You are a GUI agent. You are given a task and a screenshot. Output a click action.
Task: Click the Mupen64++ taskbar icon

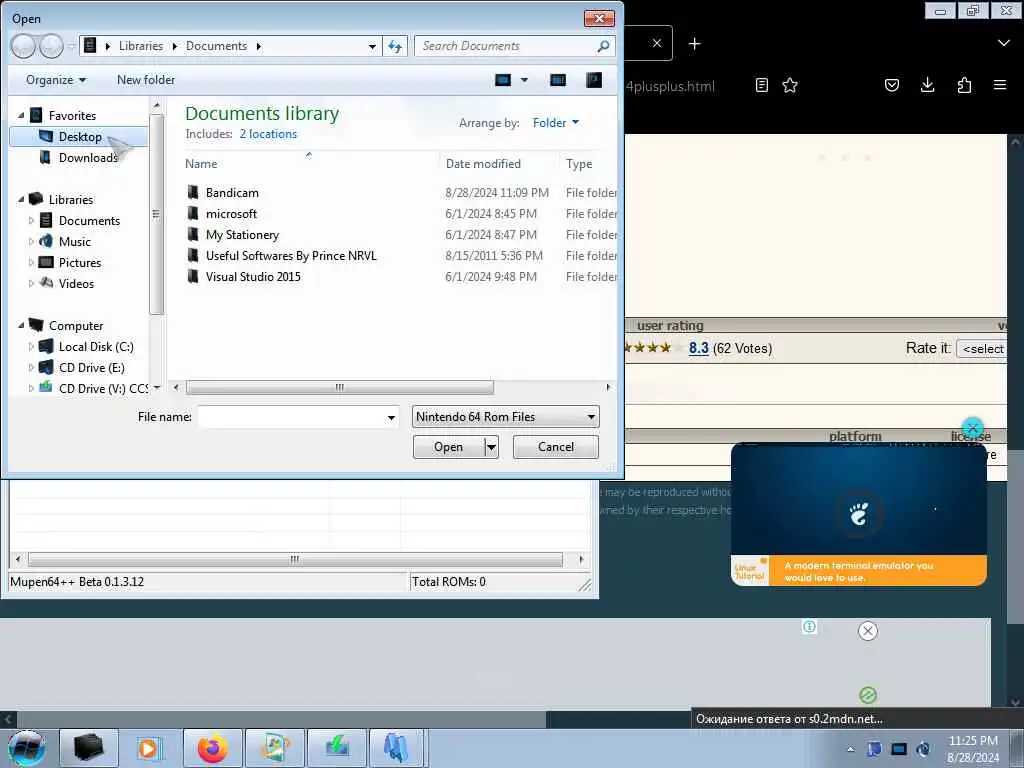coord(396,748)
